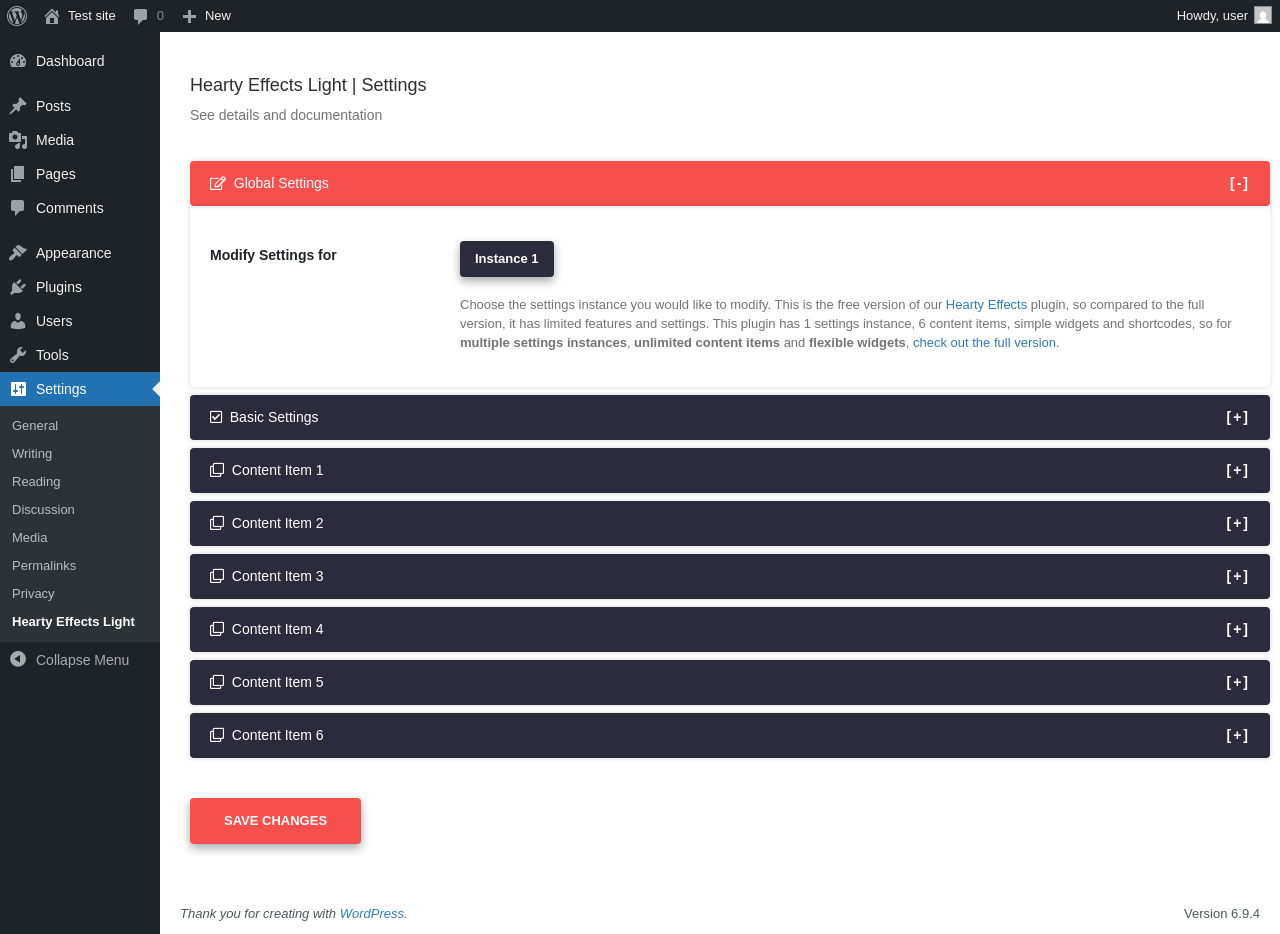This screenshot has height=934, width=1280.
Task: Go to the Media menu item
Action: tap(55, 140)
